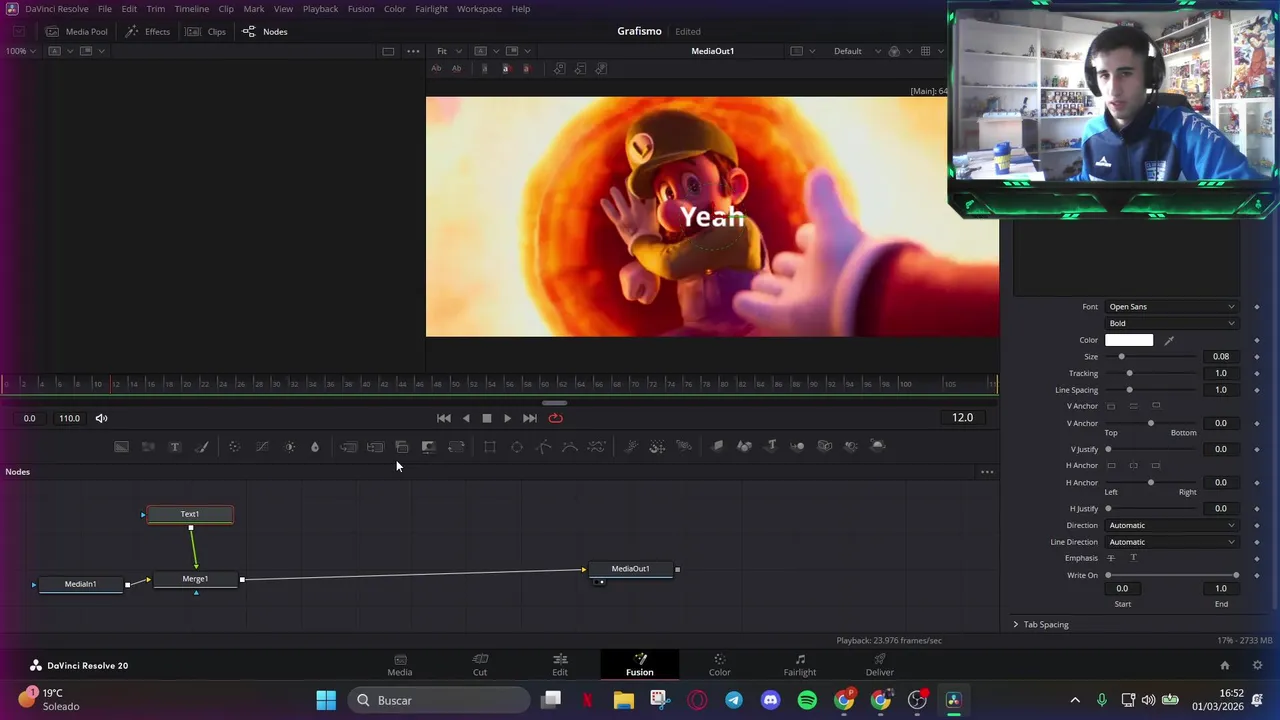Set V Anchor to top icon
1280x720 pixels.
coord(1111,406)
